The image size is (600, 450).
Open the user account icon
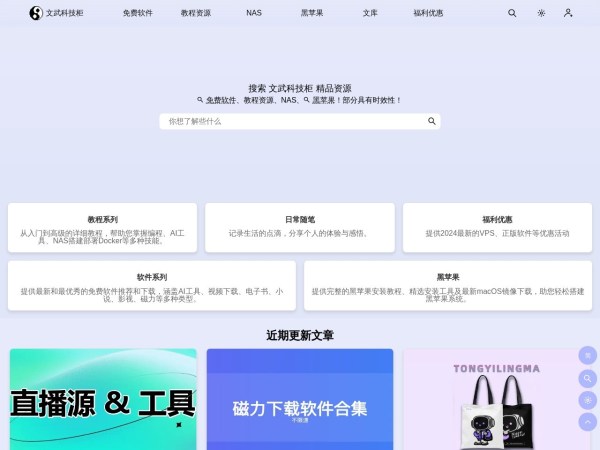(x=568, y=13)
